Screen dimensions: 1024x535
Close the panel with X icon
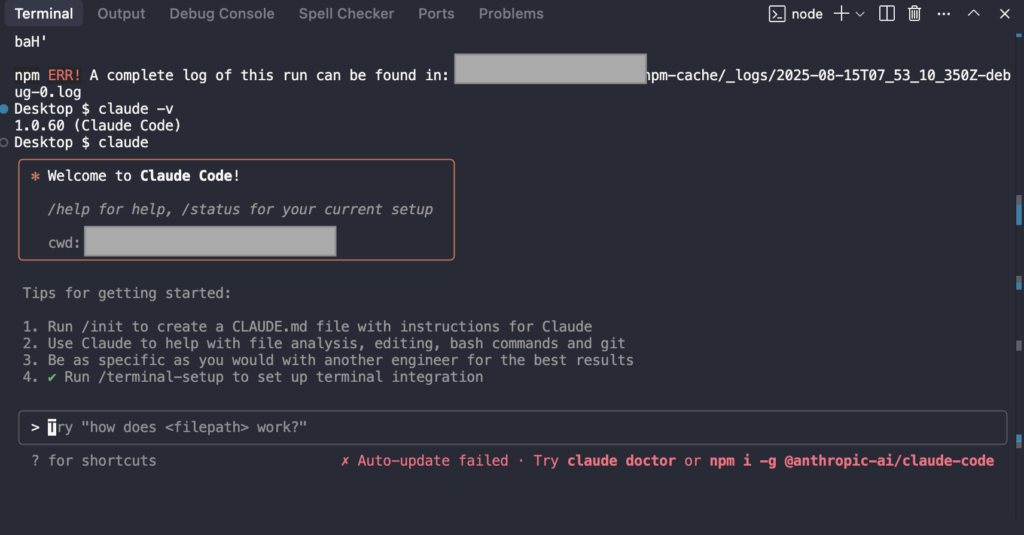click(1004, 14)
